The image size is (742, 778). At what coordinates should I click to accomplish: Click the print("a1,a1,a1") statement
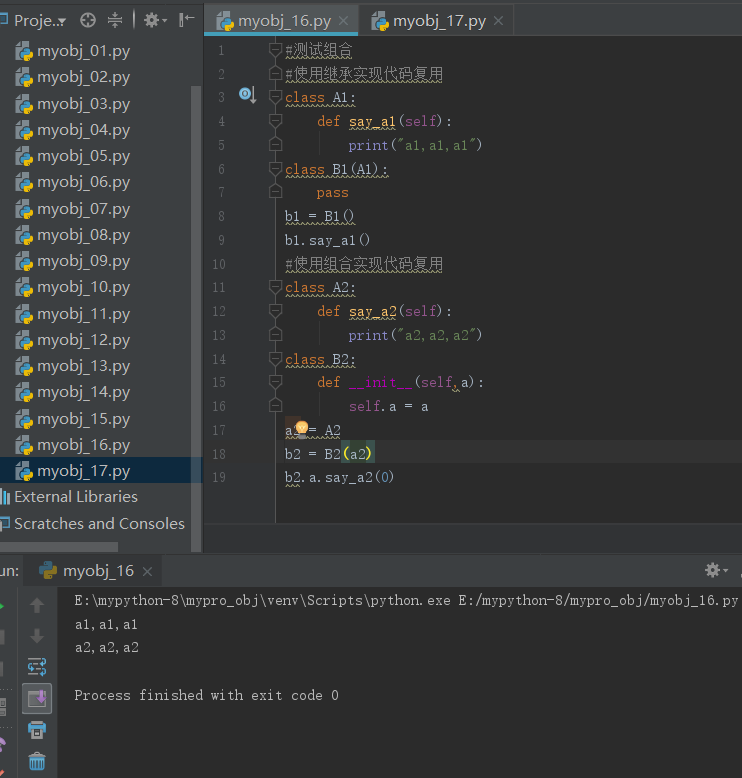click(415, 145)
